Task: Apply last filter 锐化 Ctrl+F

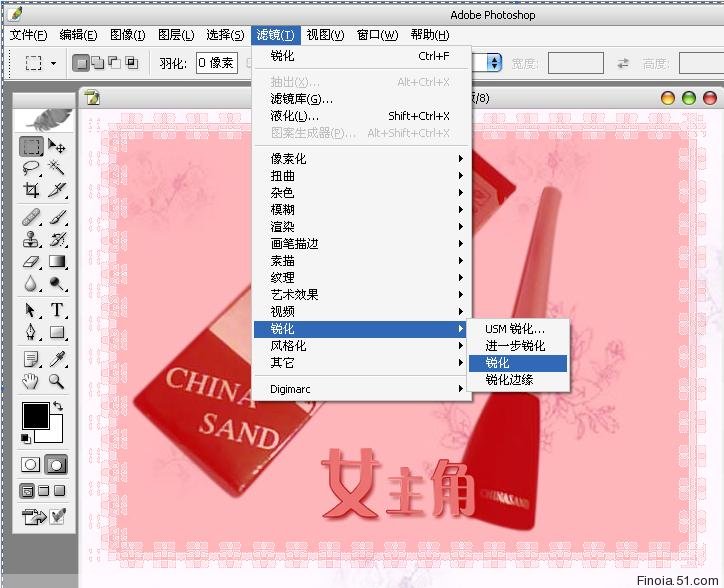Action: point(360,56)
